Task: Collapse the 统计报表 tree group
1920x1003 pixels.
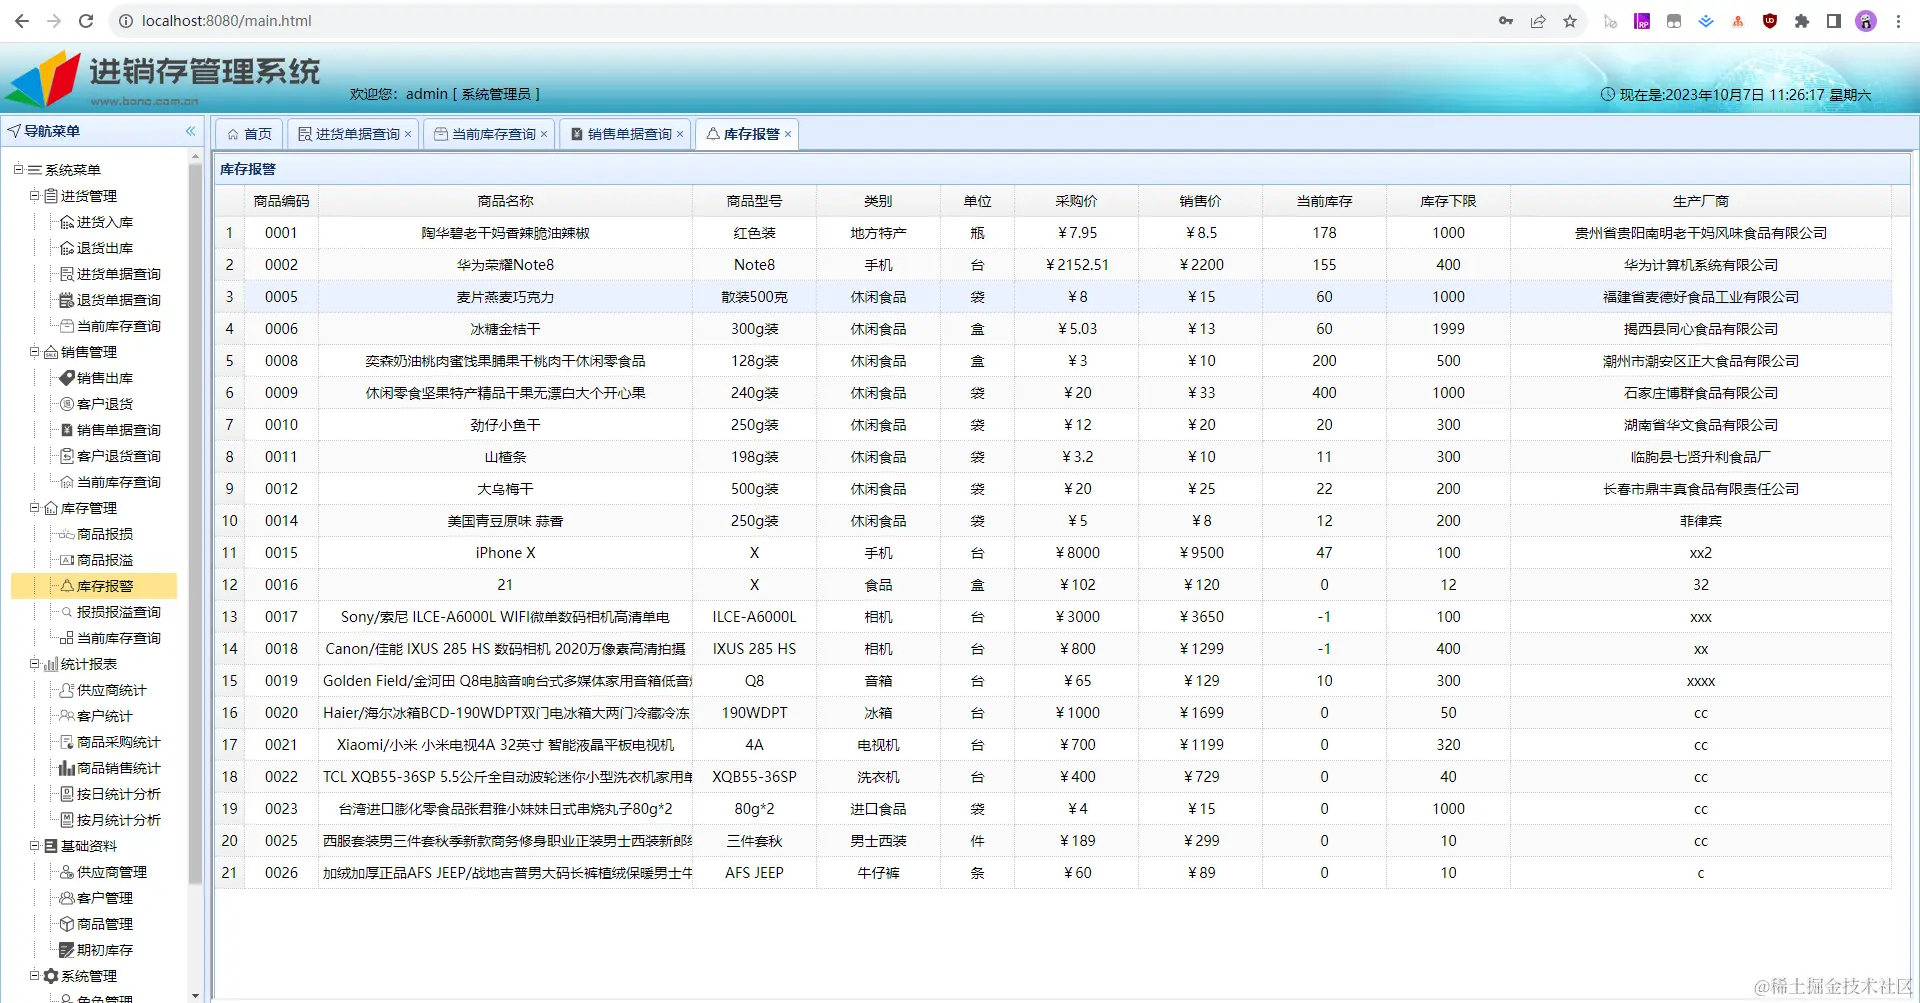Action: (x=34, y=664)
